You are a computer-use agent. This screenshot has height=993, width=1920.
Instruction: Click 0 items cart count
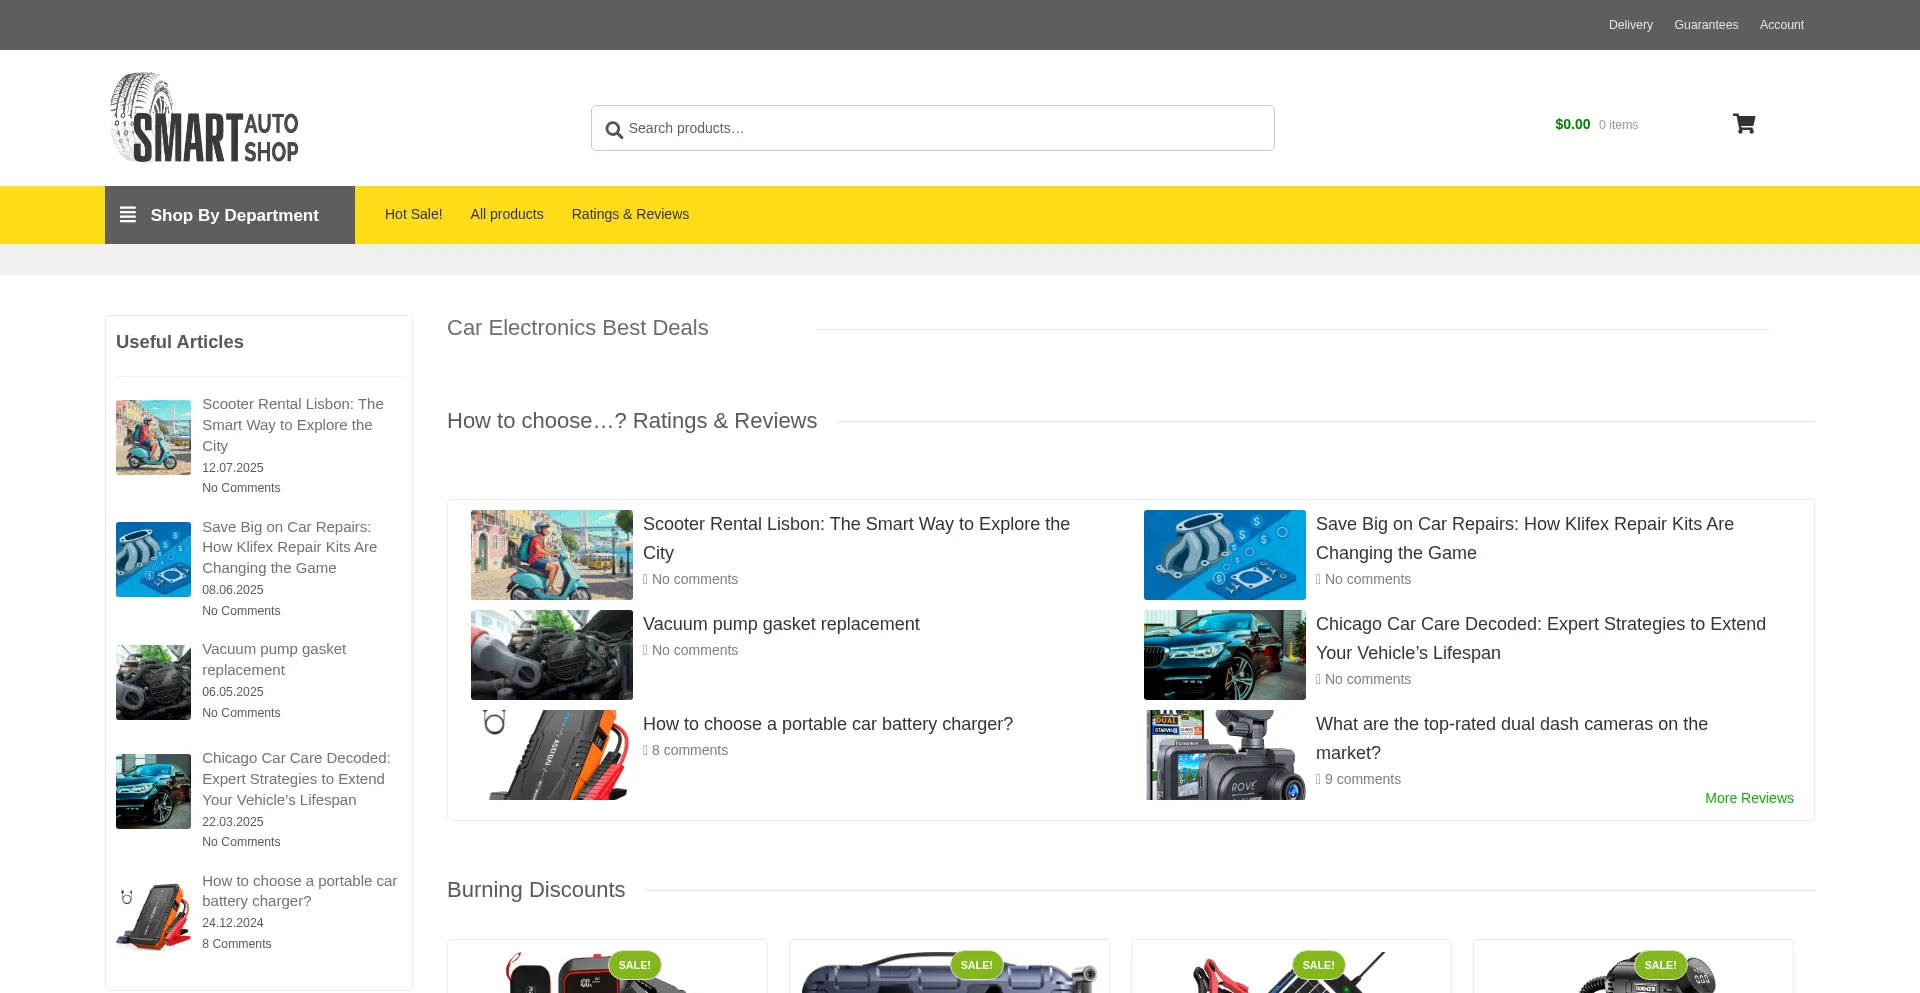(1618, 125)
